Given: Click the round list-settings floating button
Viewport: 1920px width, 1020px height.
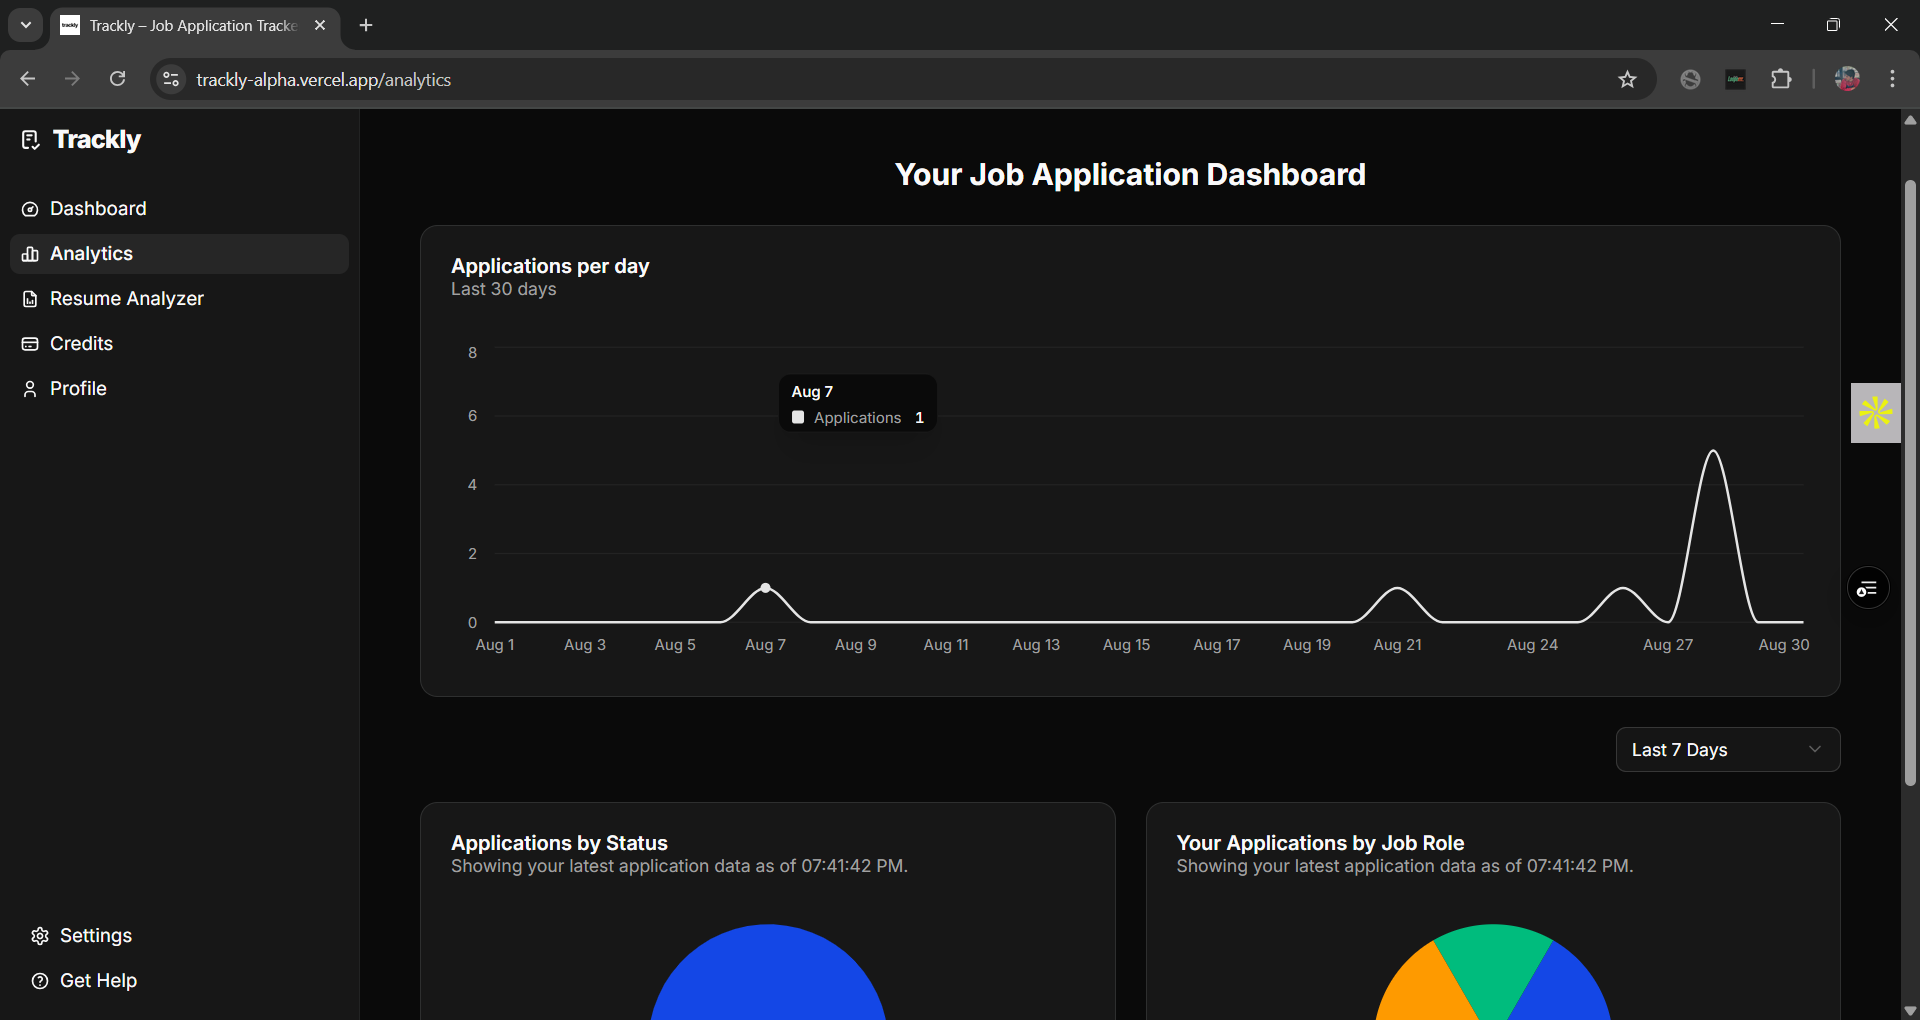Looking at the screenshot, I should pyautogui.click(x=1868, y=589).
